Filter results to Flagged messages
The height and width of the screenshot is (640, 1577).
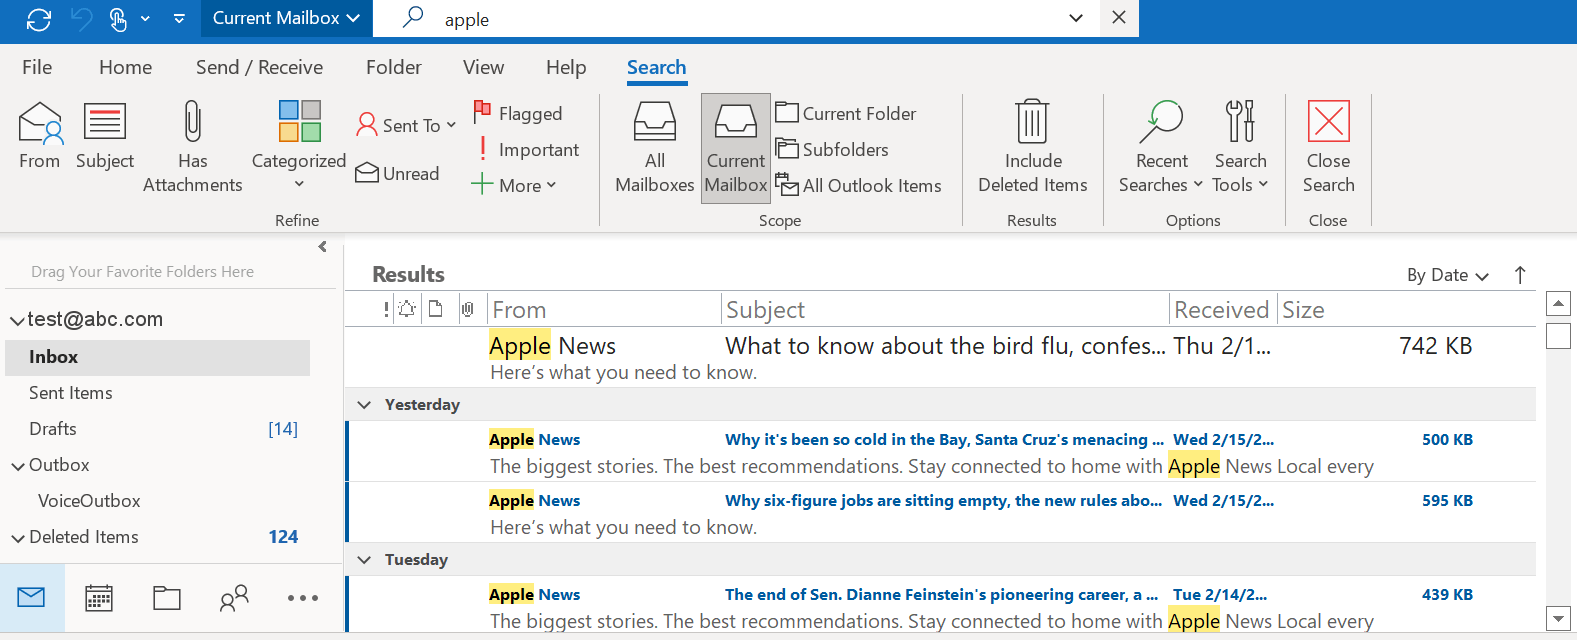pyautogui.click(x=517, y=113)
